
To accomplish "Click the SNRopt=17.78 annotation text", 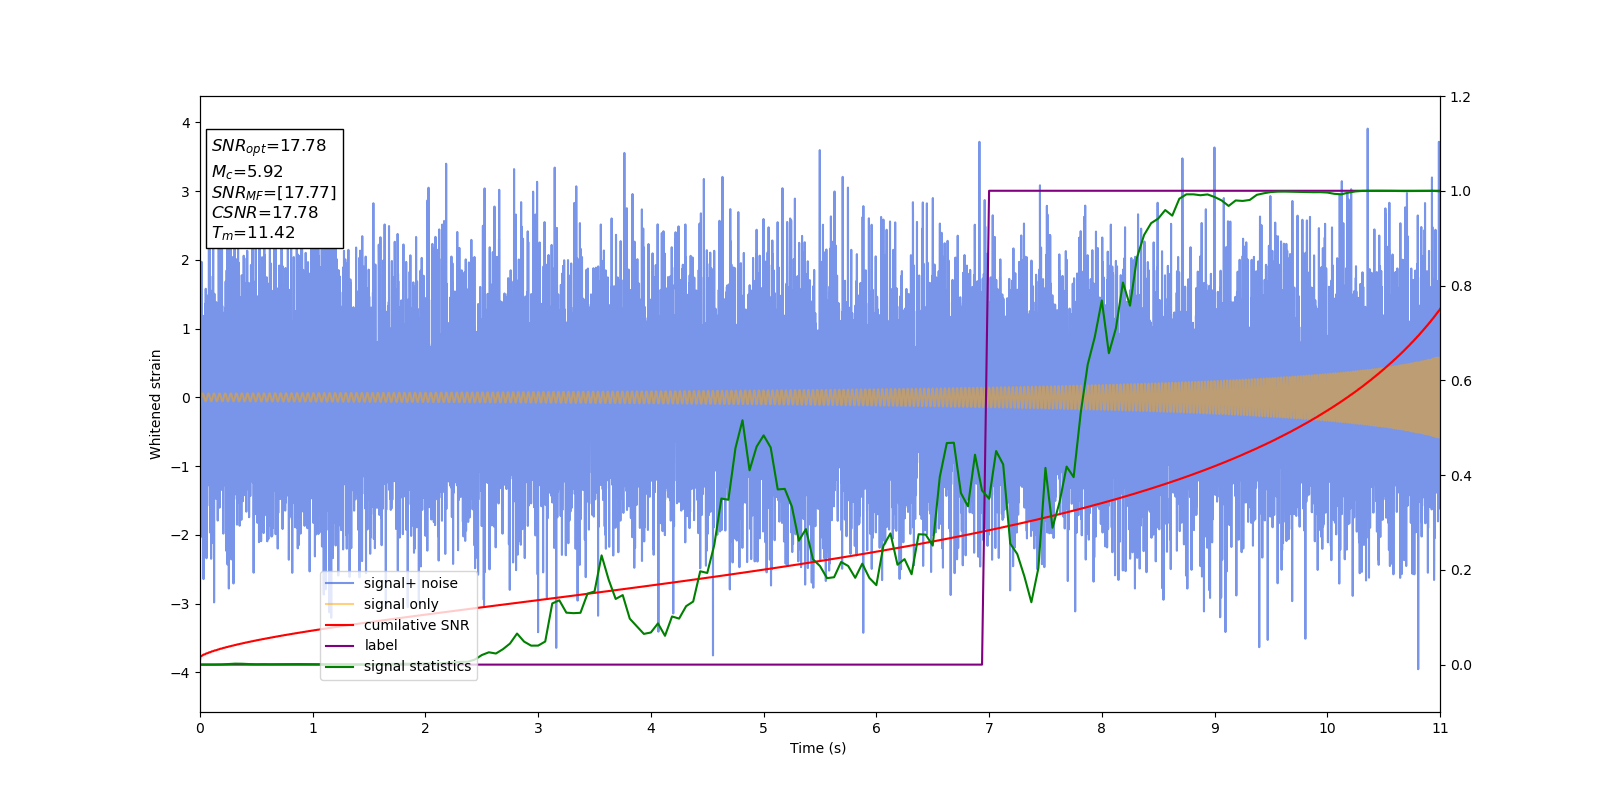I will point(269,146).
